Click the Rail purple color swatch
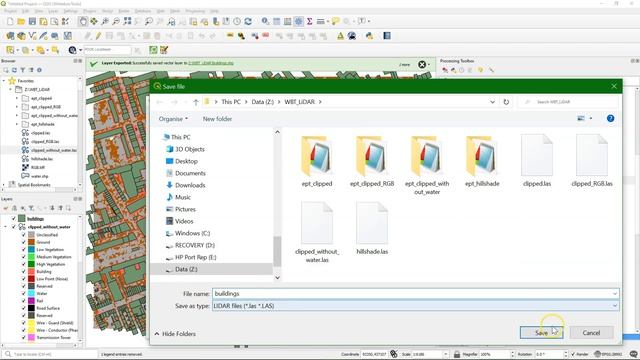This screenshot has width=640, height=360. (x=31, y=301)
